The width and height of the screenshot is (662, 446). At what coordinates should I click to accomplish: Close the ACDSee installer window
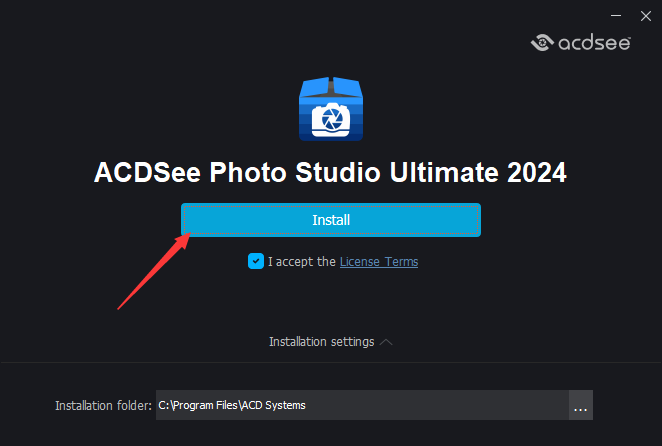[646, 16]
